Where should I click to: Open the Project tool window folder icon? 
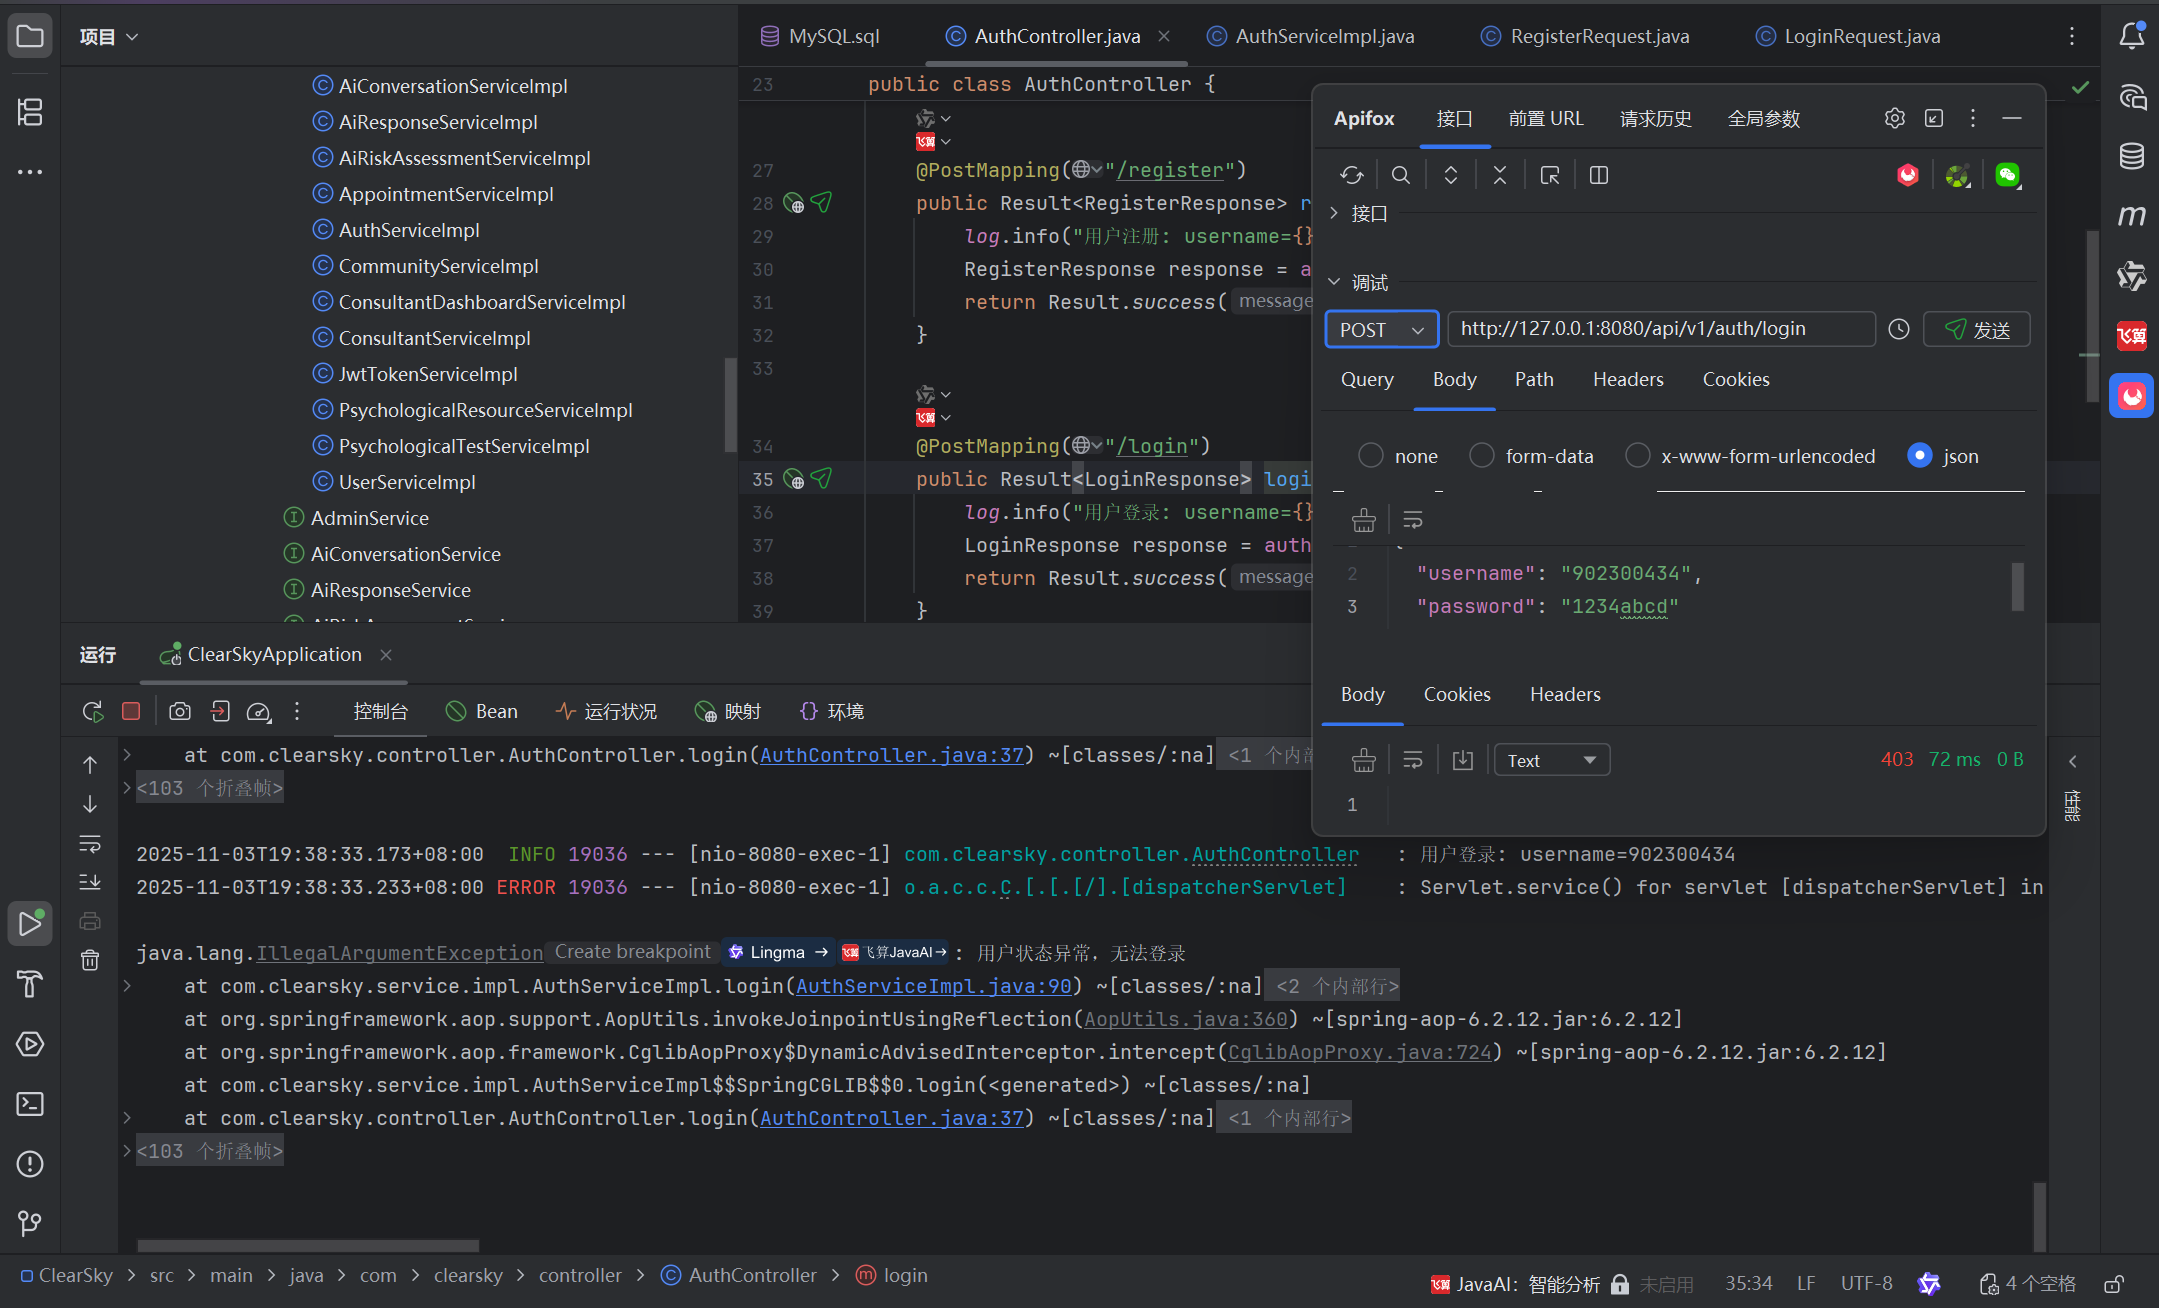click(30, 37)
